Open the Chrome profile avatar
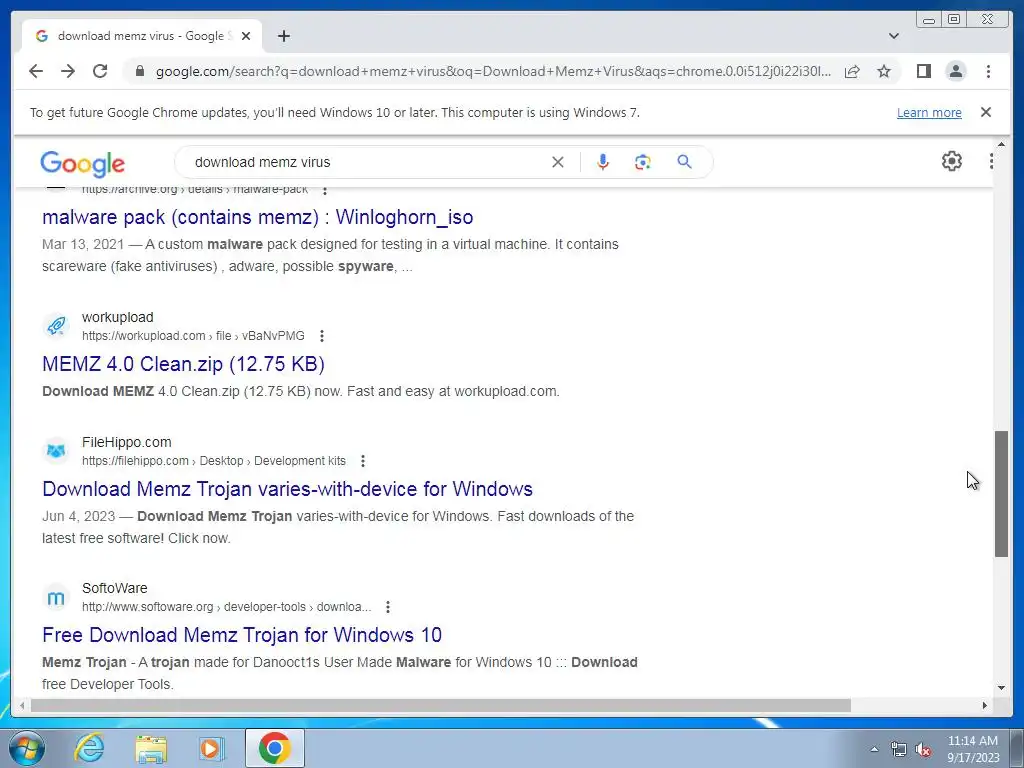The height and width of the screenshot is (768, 1024). point(956,71)
